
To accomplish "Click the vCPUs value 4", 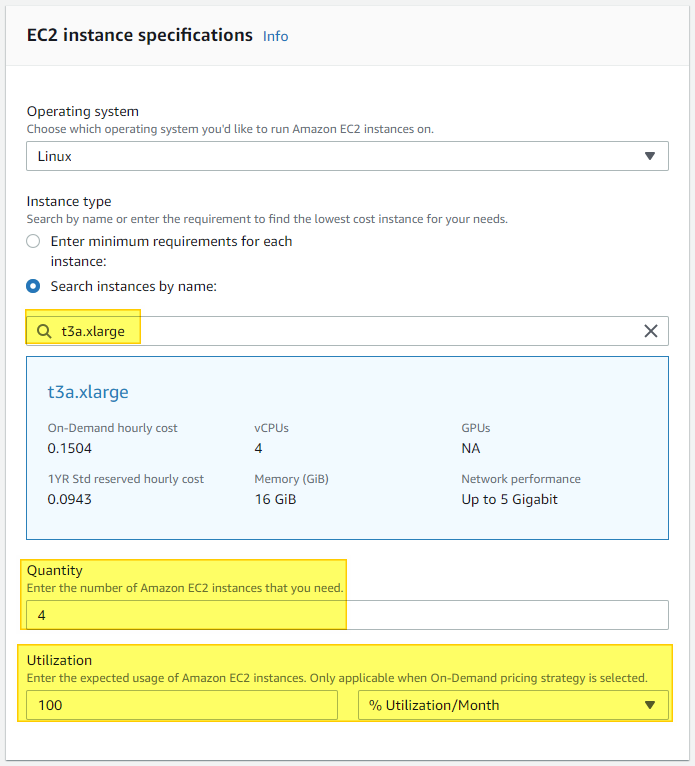I will point(258,448).
